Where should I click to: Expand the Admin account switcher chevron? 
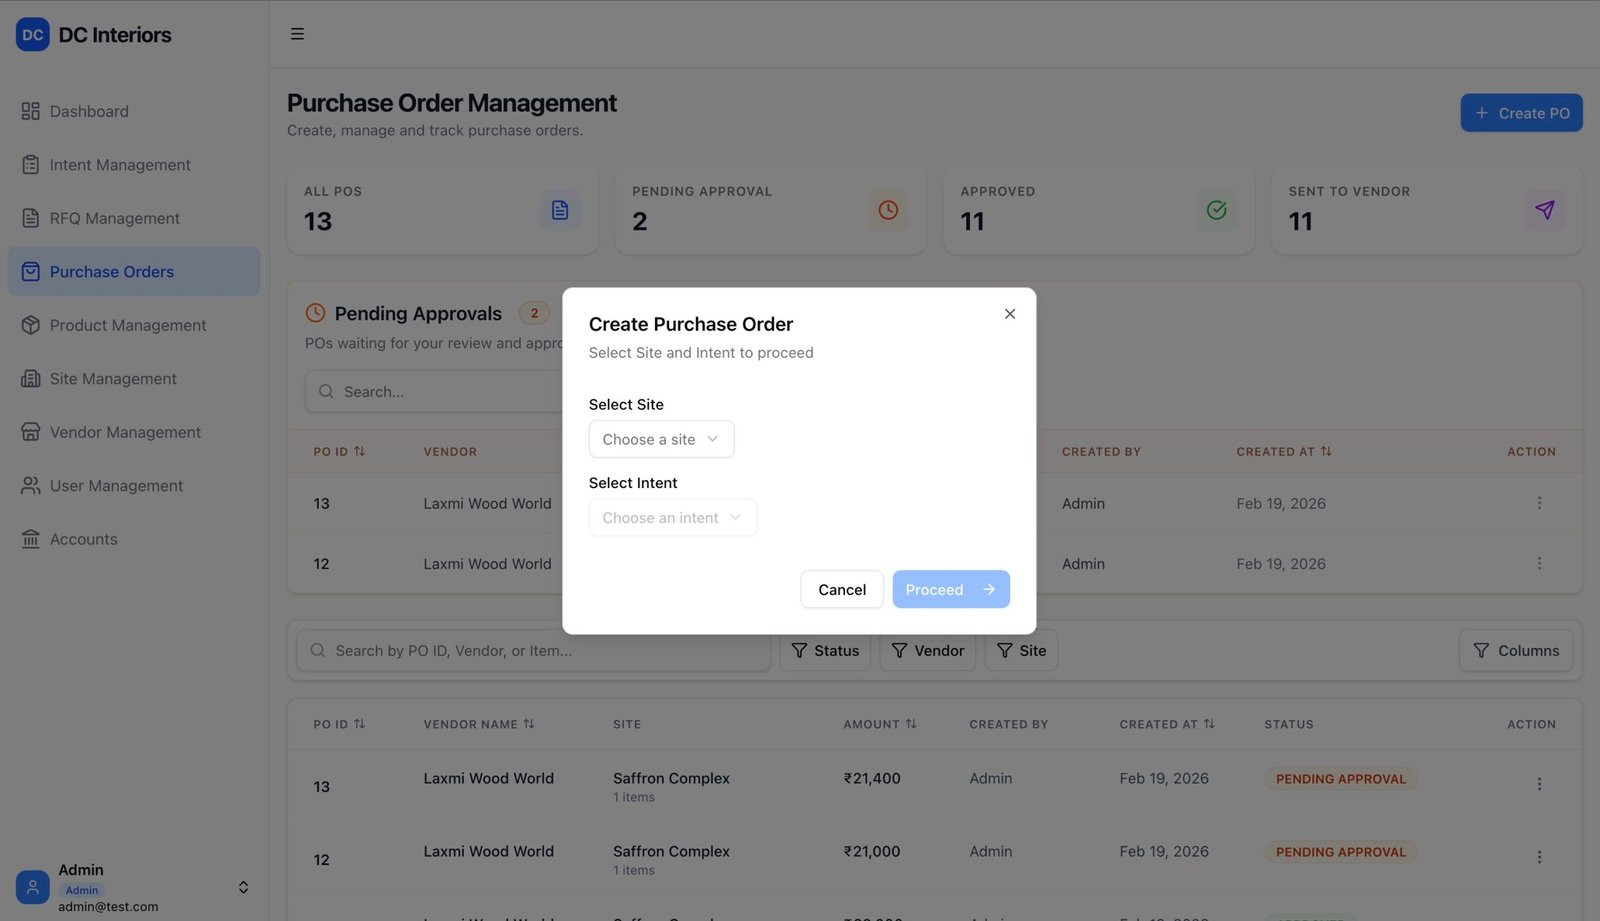[x=243, y=887]
